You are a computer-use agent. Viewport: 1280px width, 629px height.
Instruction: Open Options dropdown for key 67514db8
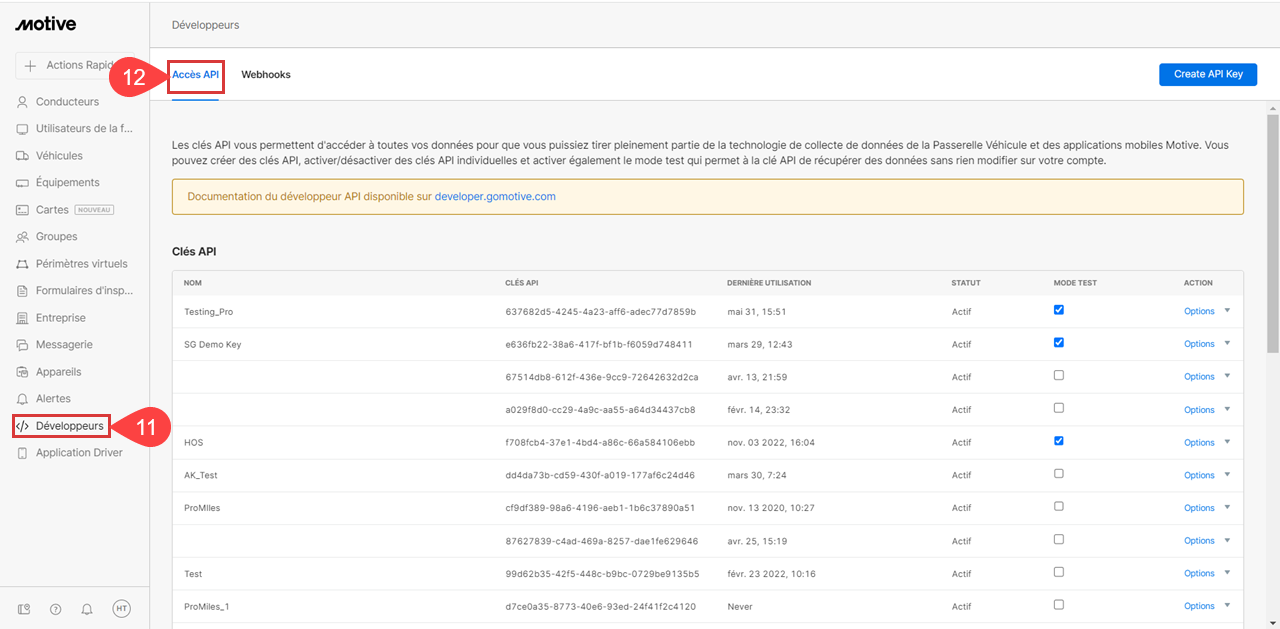(x=1207, y=377)
